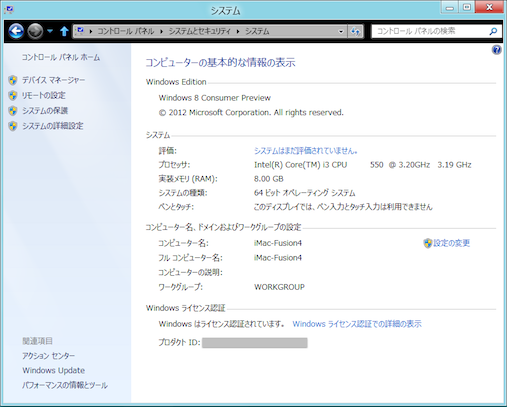Open パフォーマンスの情報とツール link
The height and width of the screenshot is (407, 507).
tap(65, 385)
